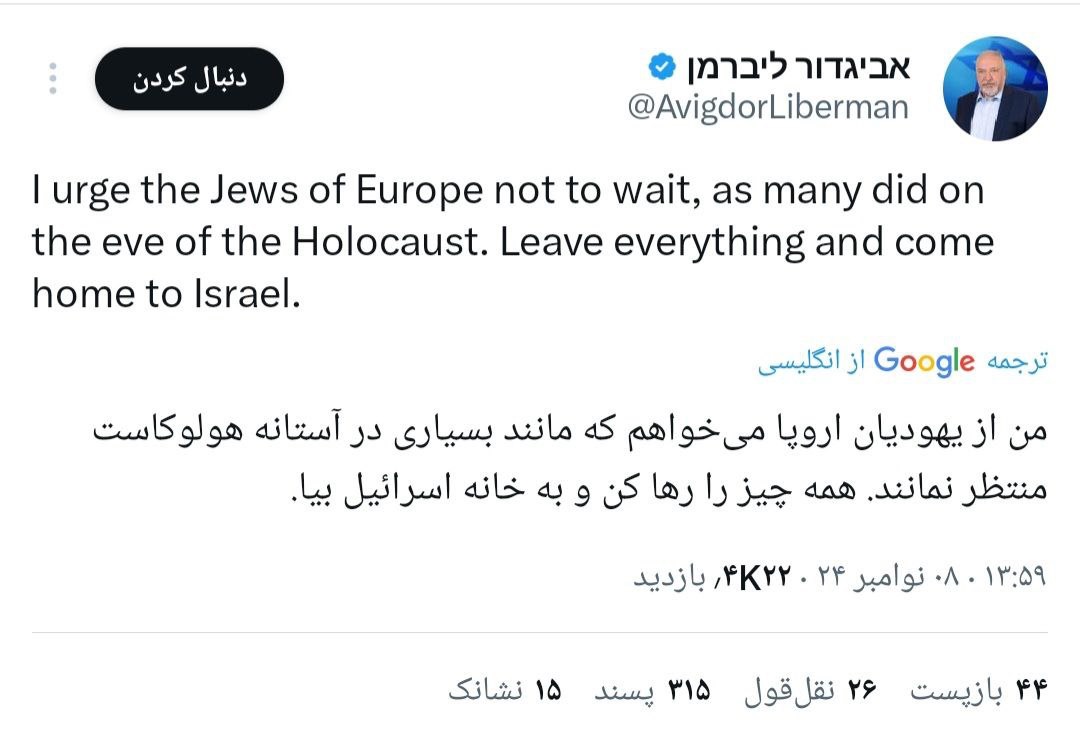Open the بازدید view count
Image resolution: width=1080 pixels, height=744 pixels.
click(670, 578)
